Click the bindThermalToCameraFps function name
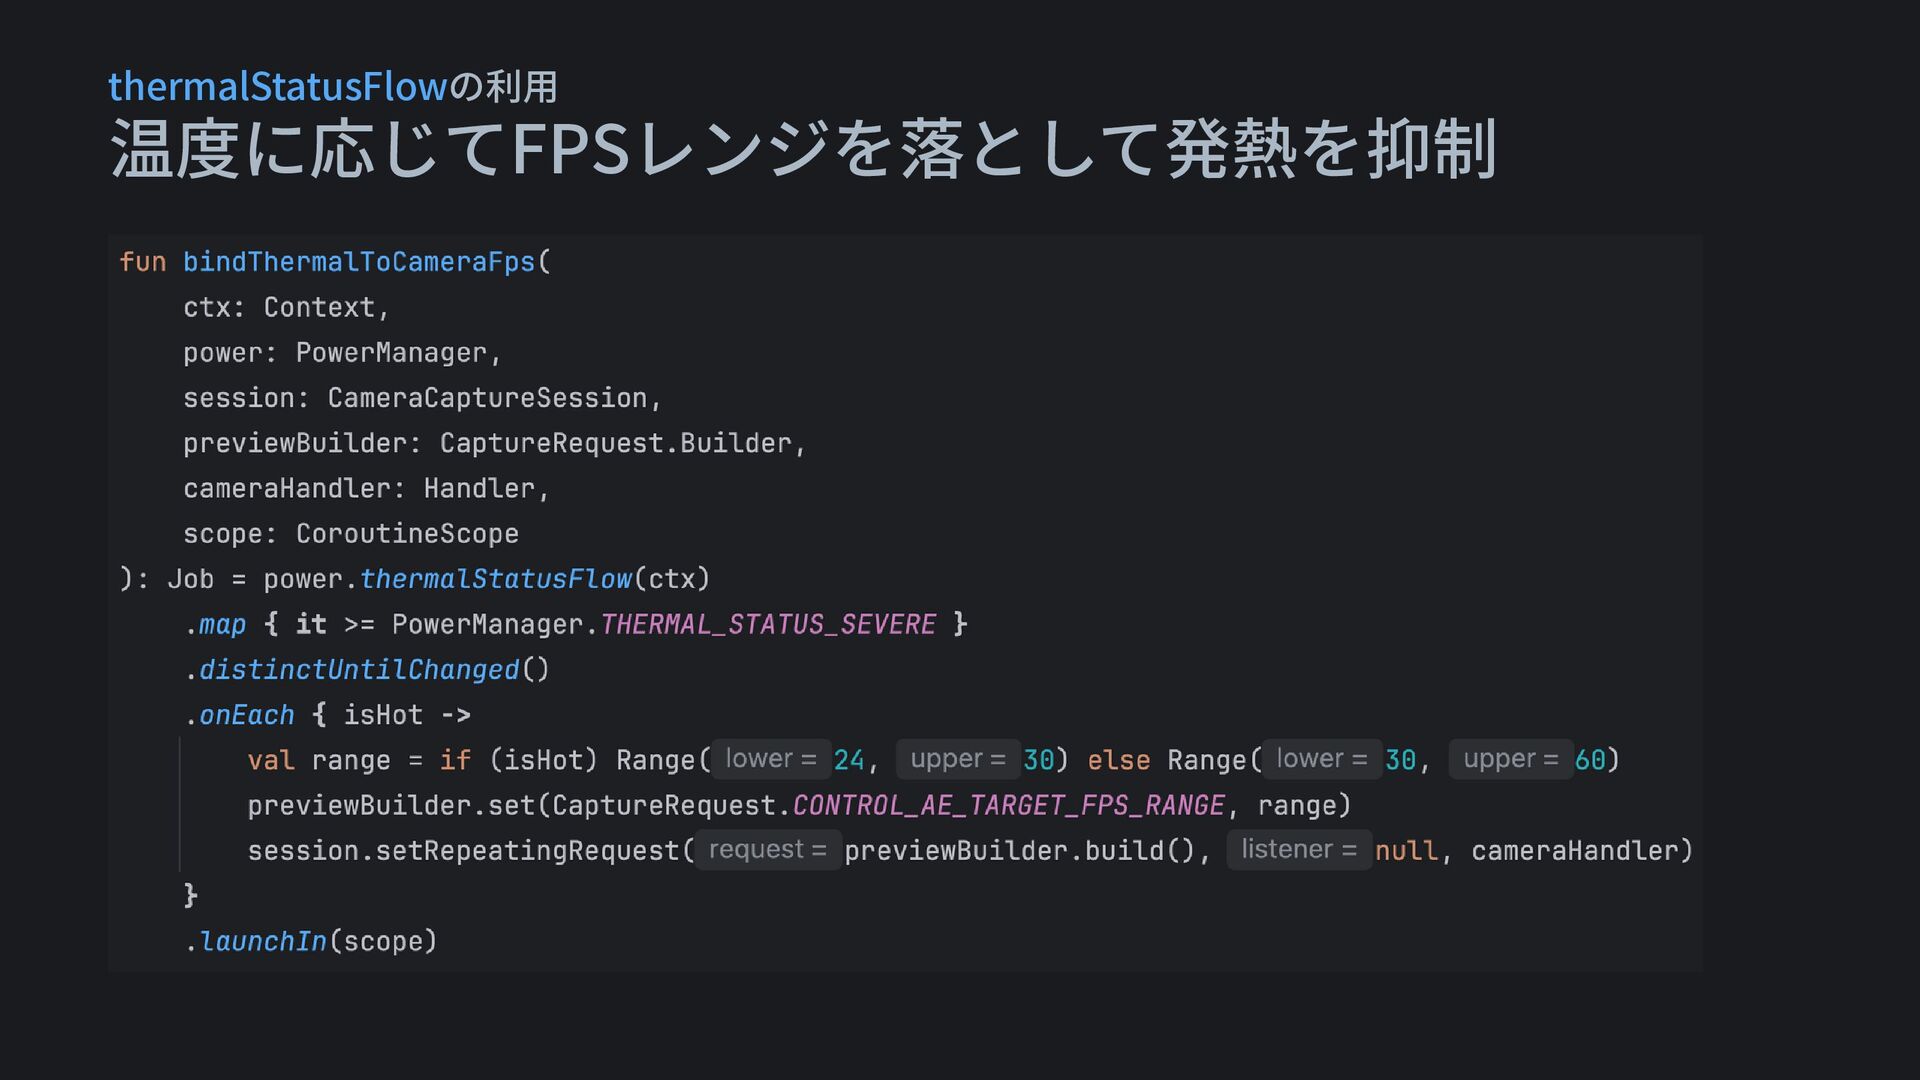This screenshot has height=1080, width=1920. click(359, 262)
